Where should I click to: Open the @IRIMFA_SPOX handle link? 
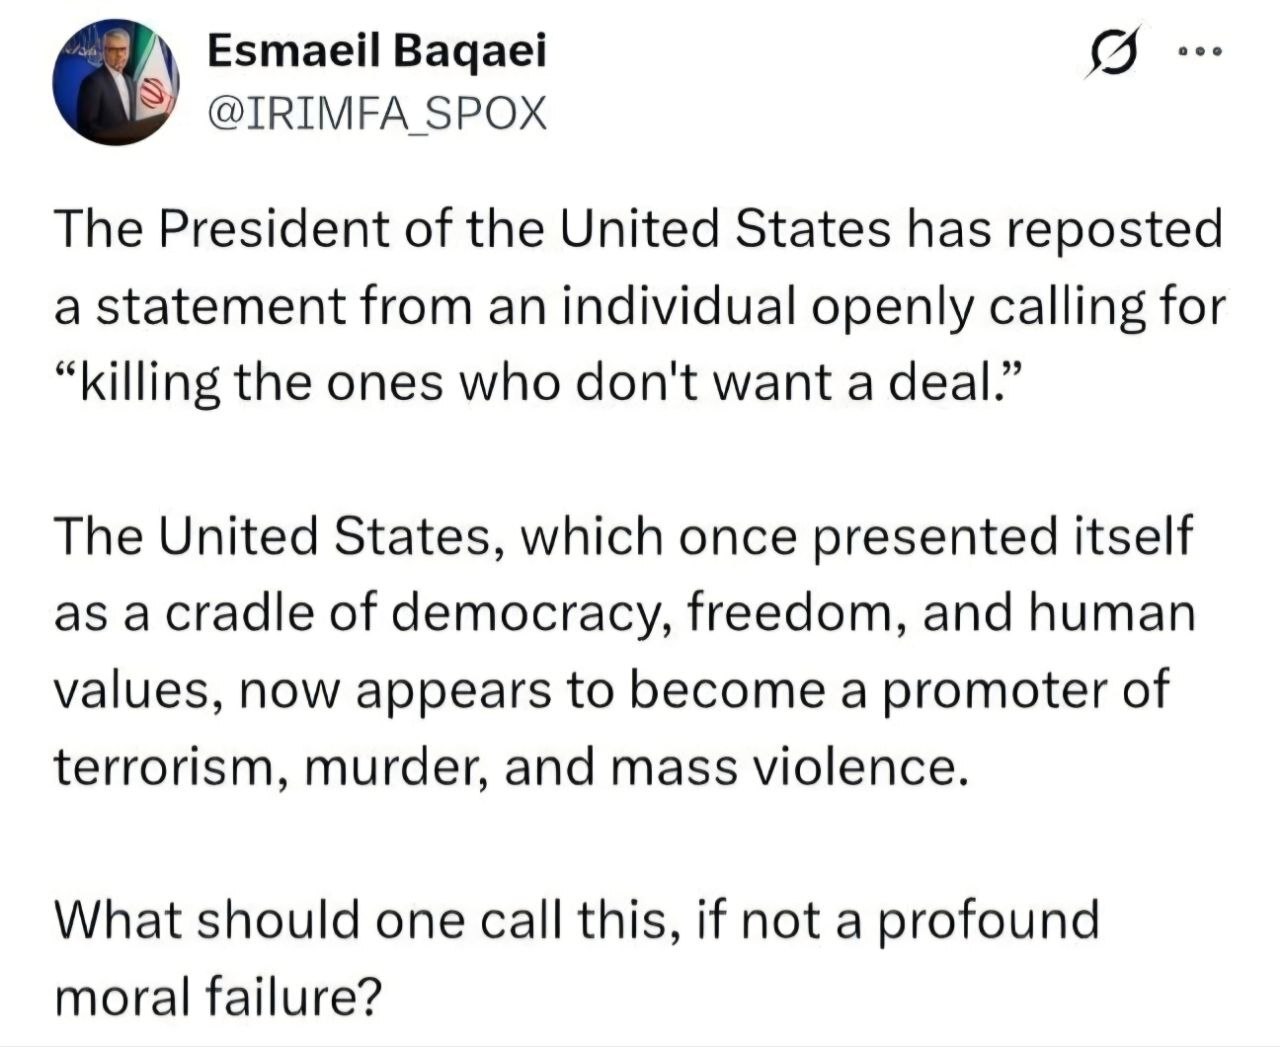[x=377, y=114]
